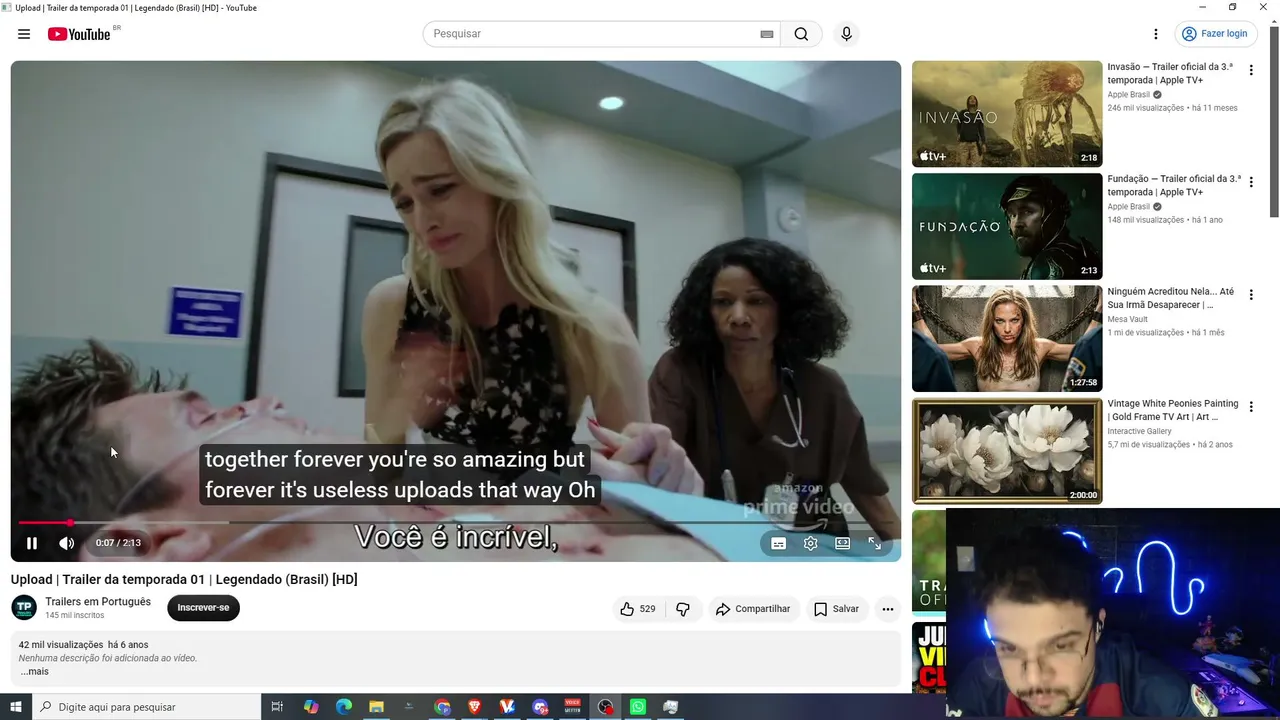Viewport: 1280px width, 720px height.
Task: Open Voicemeeter from the taskbar
Action: 573,707
